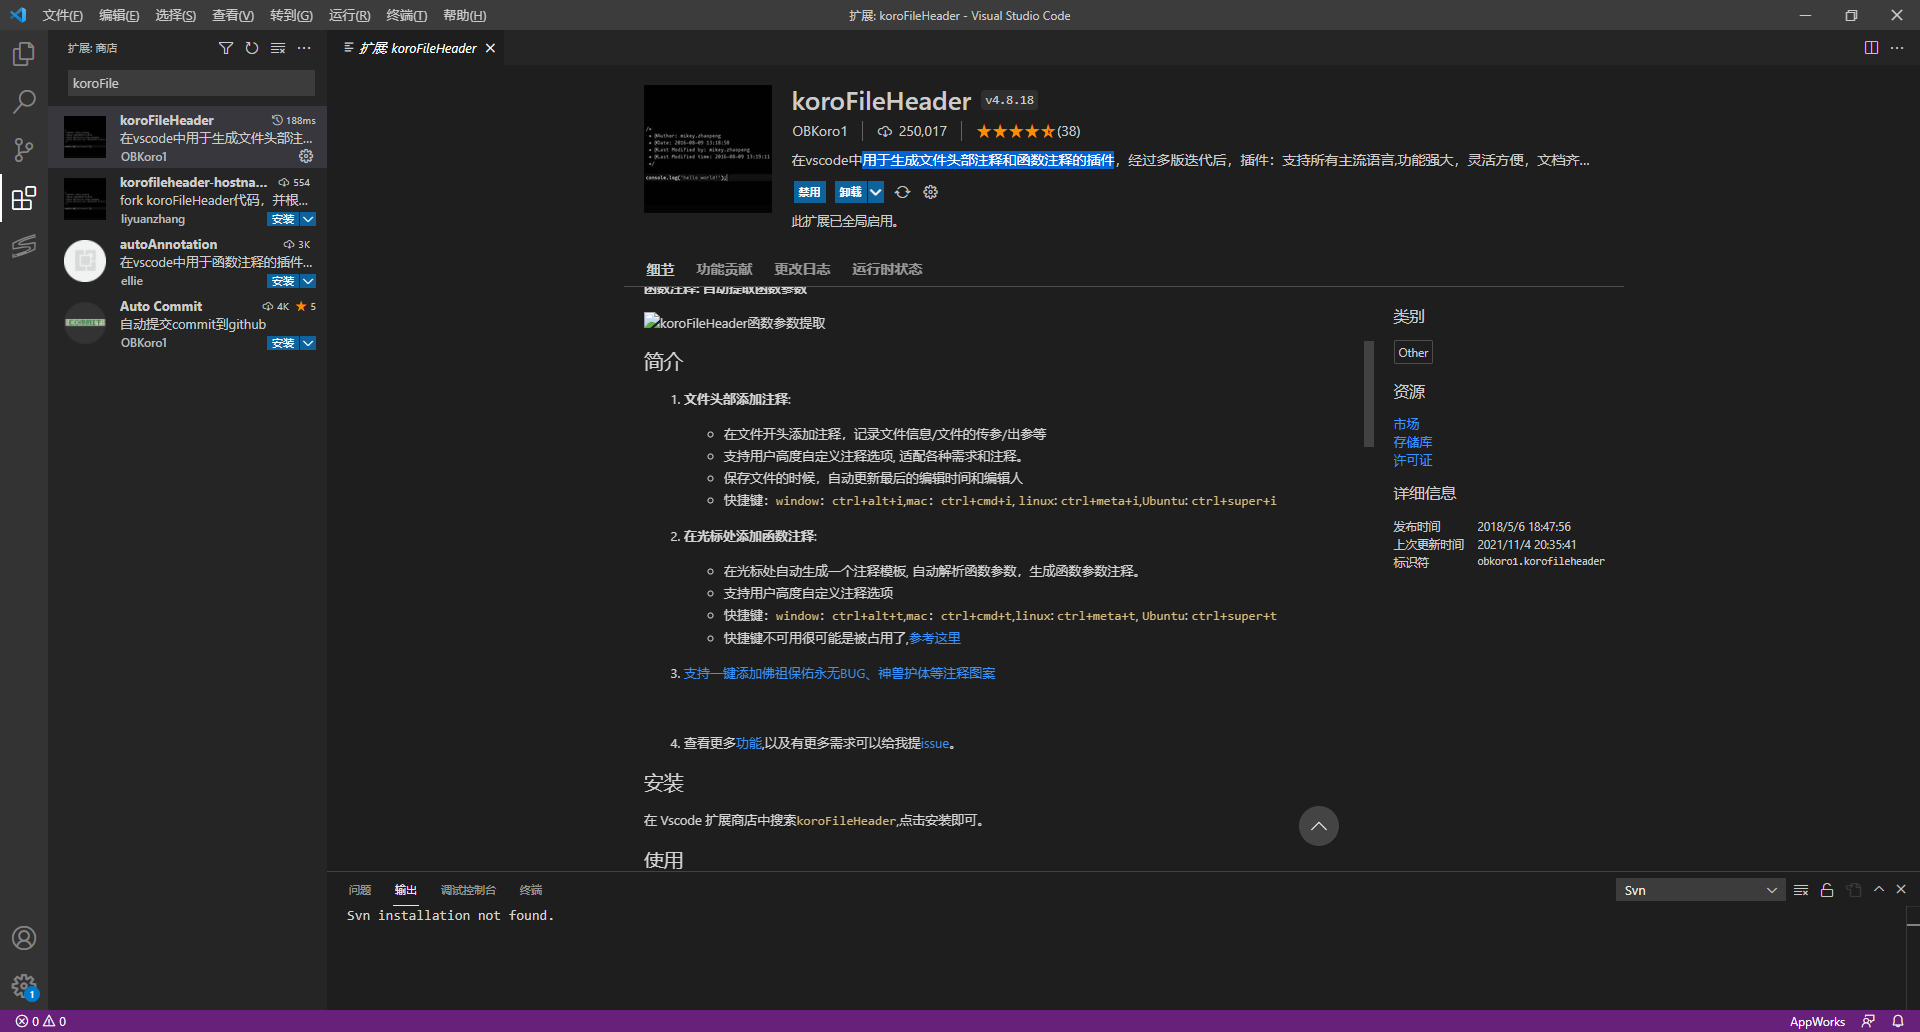Open the 终端(T) menu
This screenshot has height=1032, width=1920.
[407, 15]
